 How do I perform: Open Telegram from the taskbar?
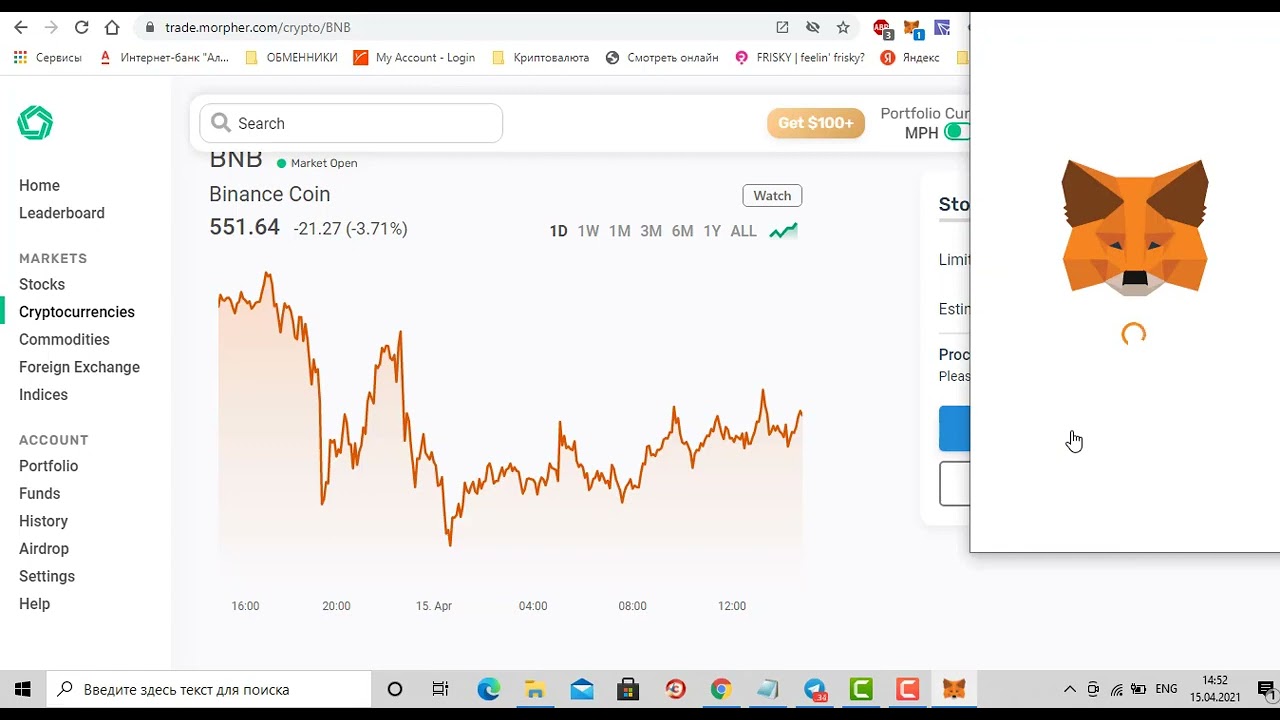tap(816, 689)
